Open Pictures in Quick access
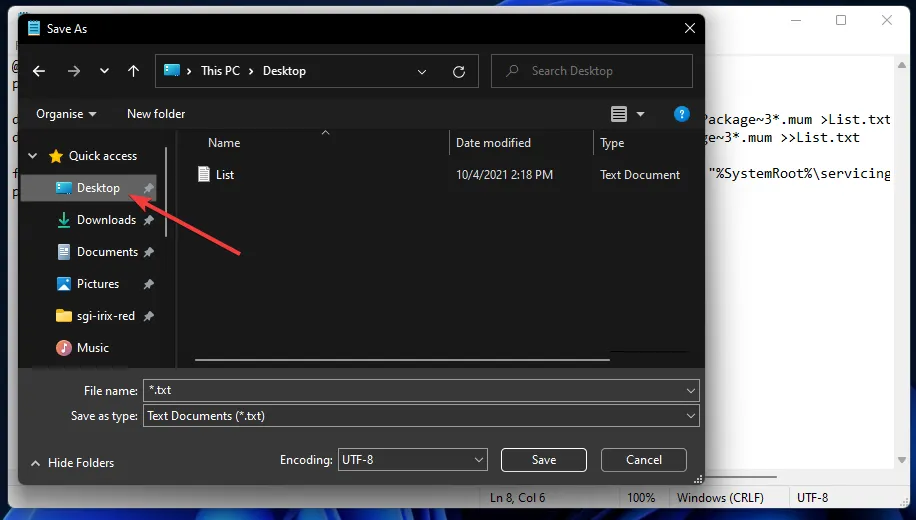This screenshot has height=520, width=916. (97, 284)
